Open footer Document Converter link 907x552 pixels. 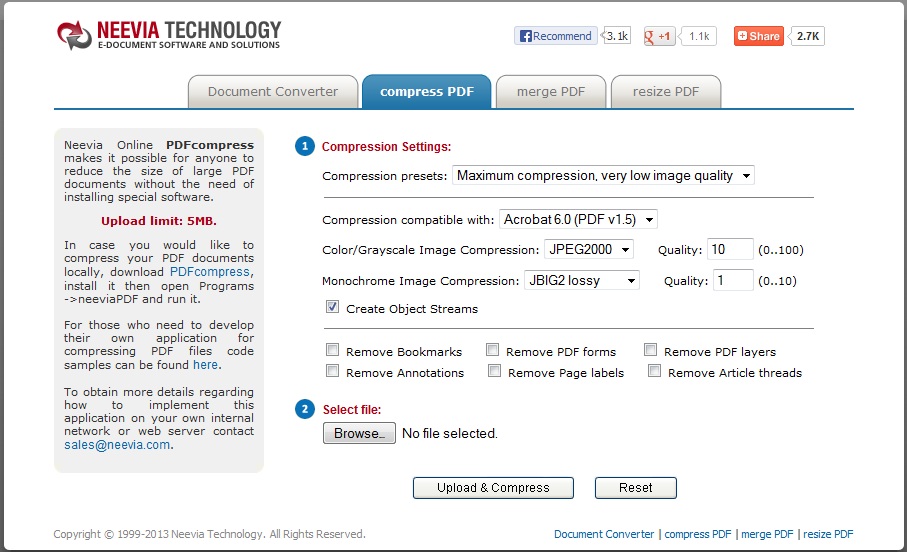pos(604,534)
